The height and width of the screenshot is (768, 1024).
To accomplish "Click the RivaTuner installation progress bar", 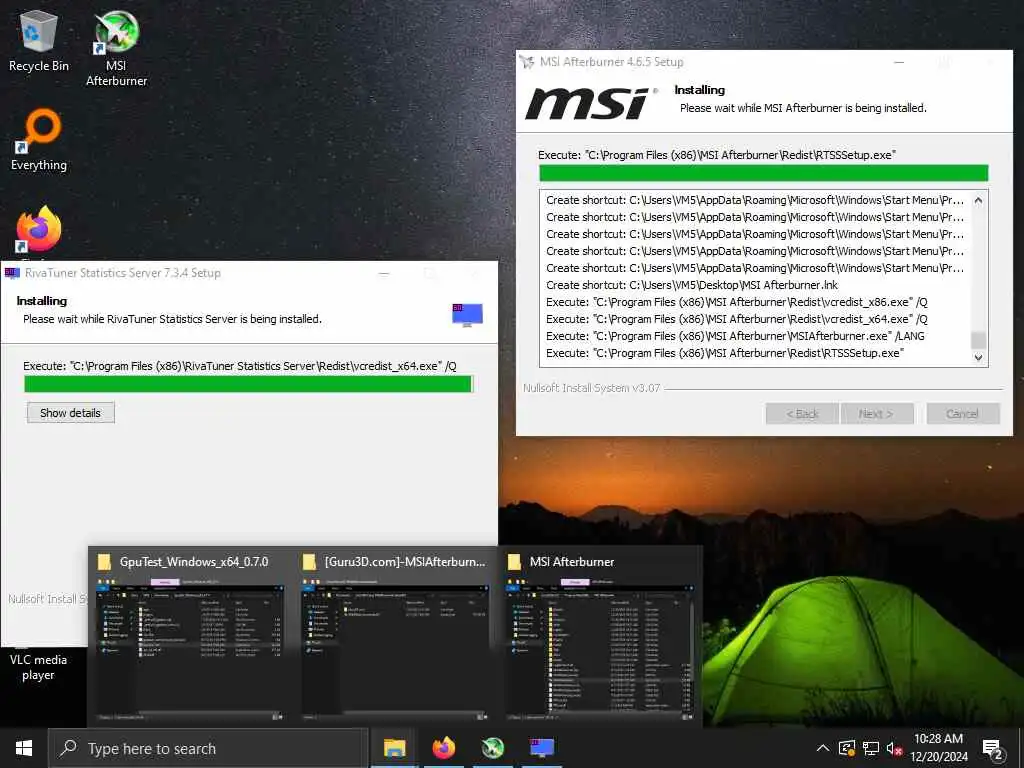I will tap(248, 384).
